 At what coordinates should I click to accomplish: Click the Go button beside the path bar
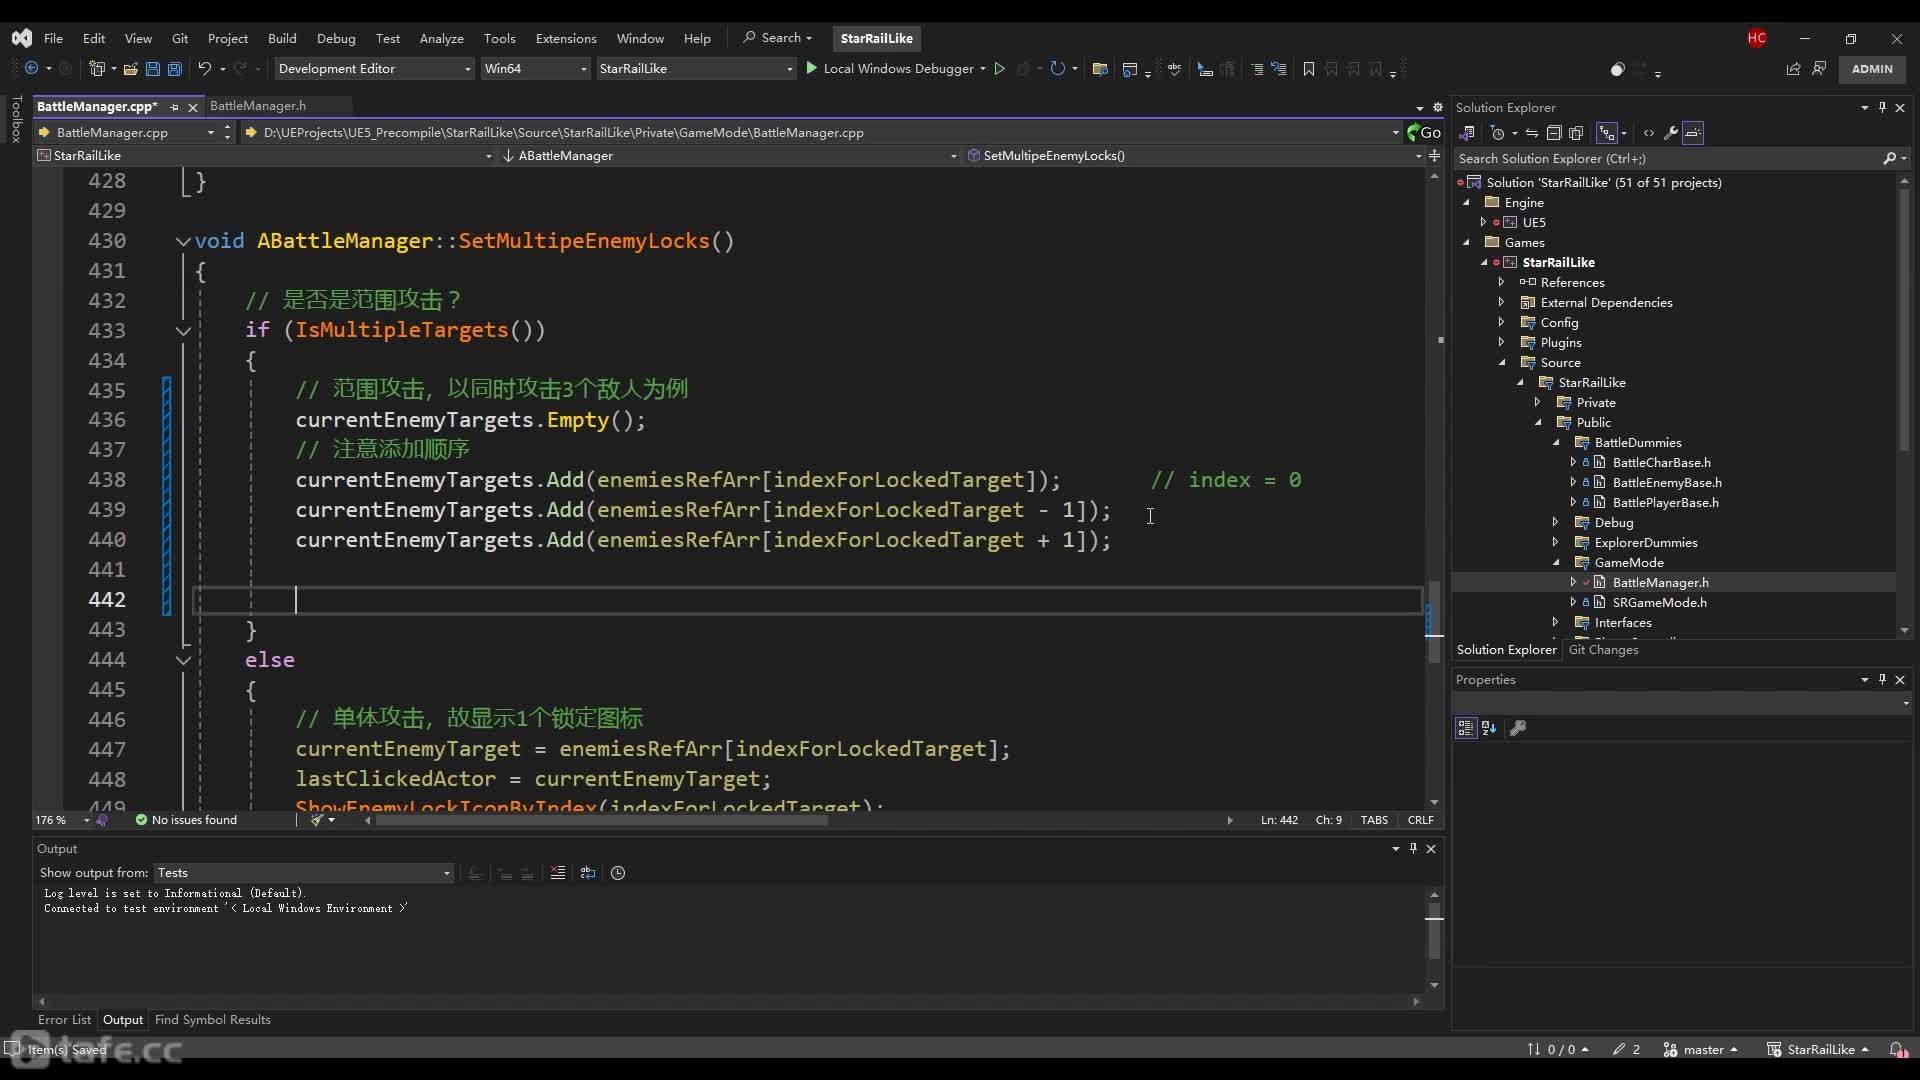pos(1424,132)
